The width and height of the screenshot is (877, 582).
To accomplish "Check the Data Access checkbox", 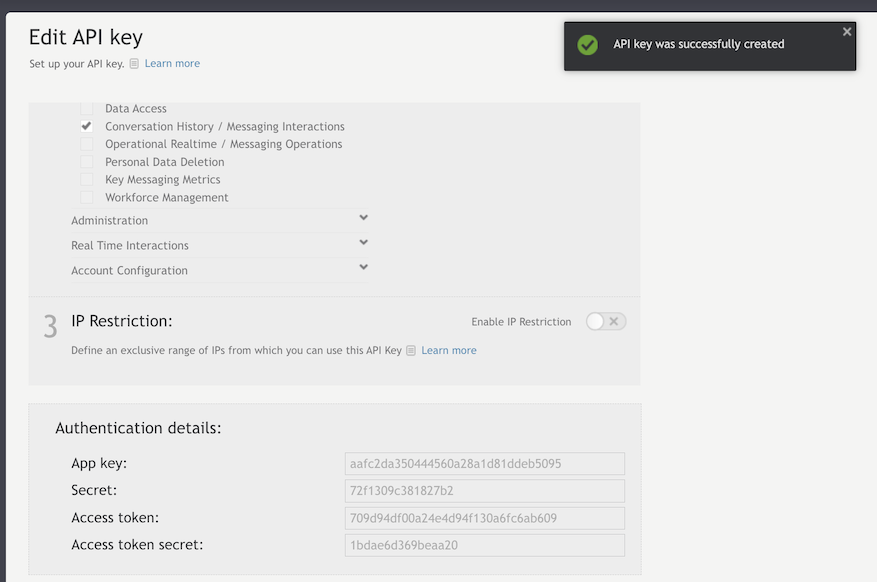I will tap(87, 108).
